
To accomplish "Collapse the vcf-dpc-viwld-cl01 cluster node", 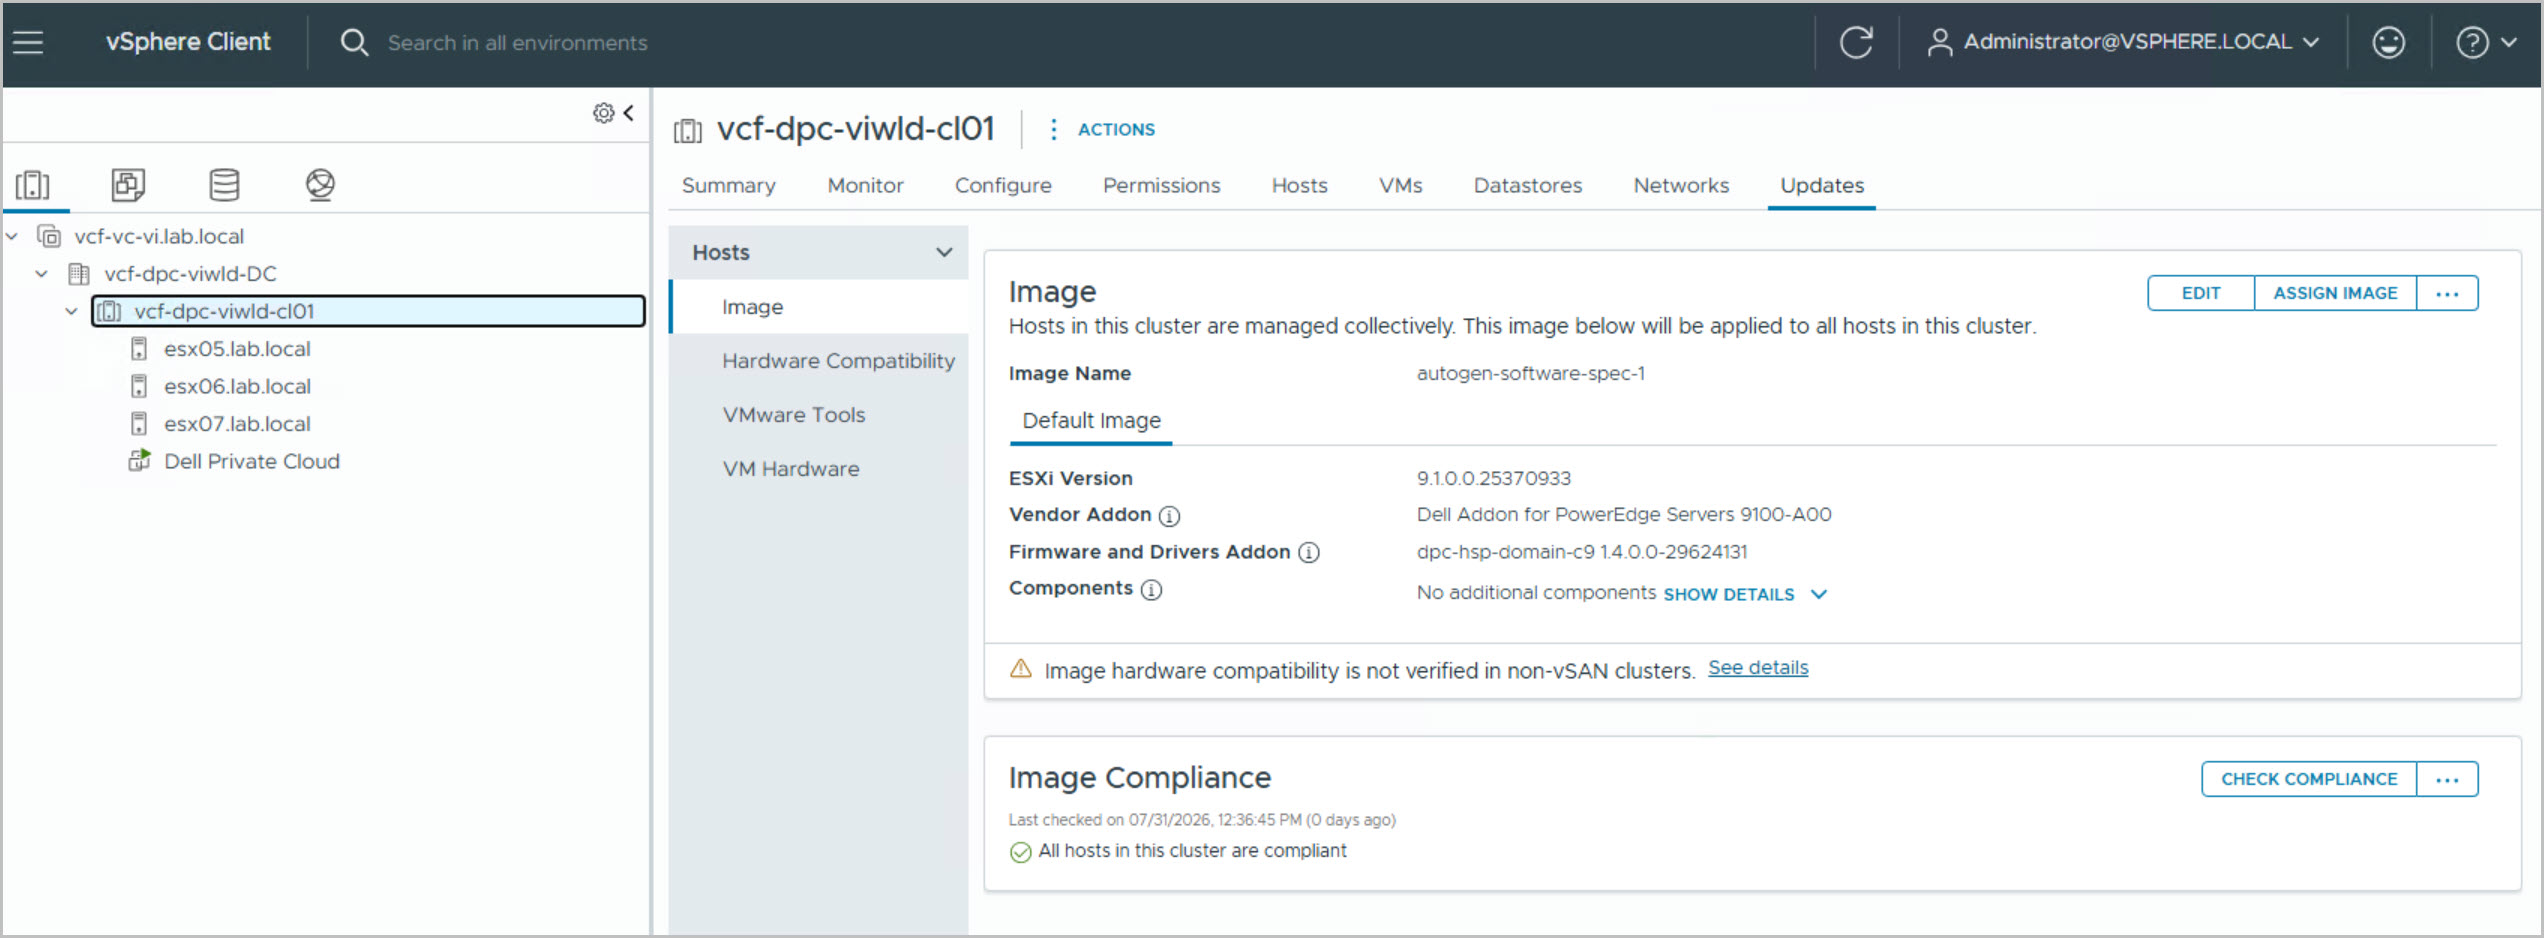I will coord(72,311).
